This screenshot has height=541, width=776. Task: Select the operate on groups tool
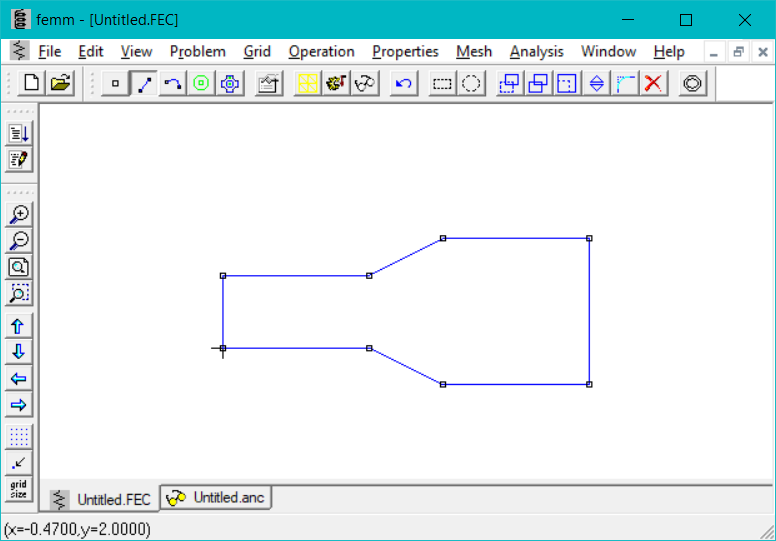click(x=230, y=83)
